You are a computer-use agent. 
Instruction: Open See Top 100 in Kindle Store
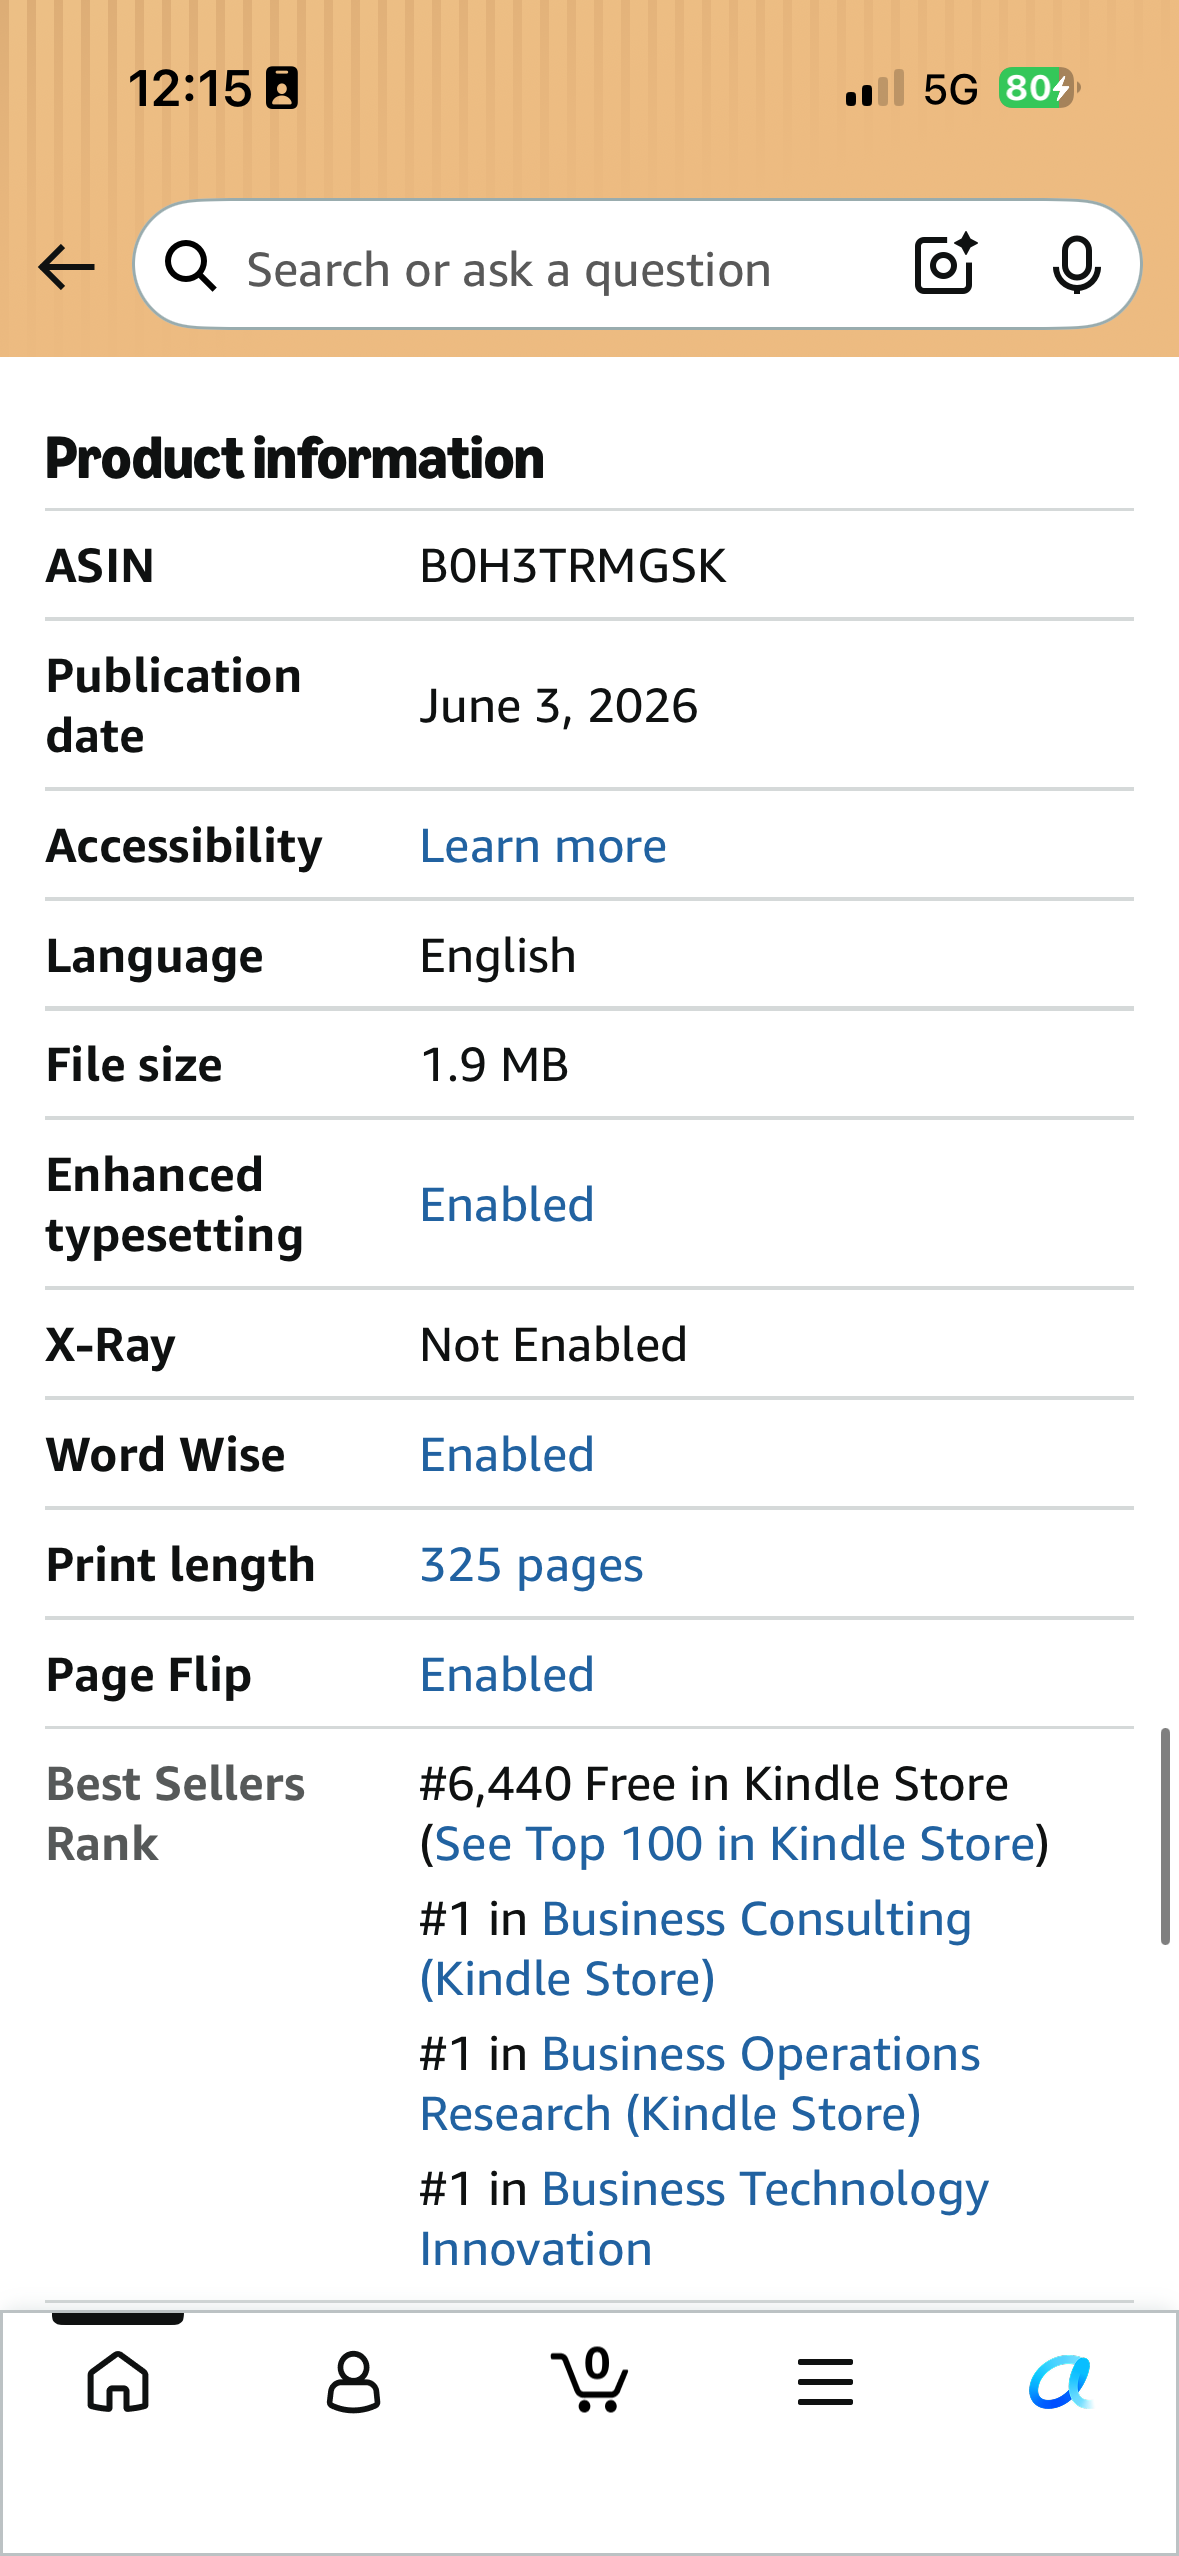pyautogui.click(x=735, y=1843)
